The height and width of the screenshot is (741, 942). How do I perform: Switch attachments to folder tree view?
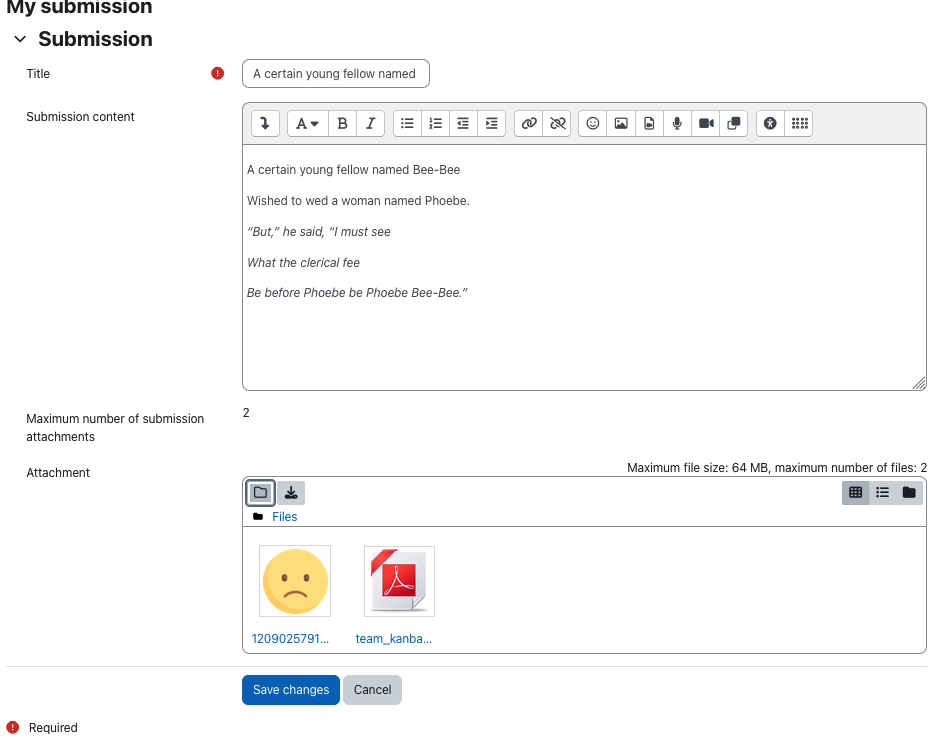[909, 493]
